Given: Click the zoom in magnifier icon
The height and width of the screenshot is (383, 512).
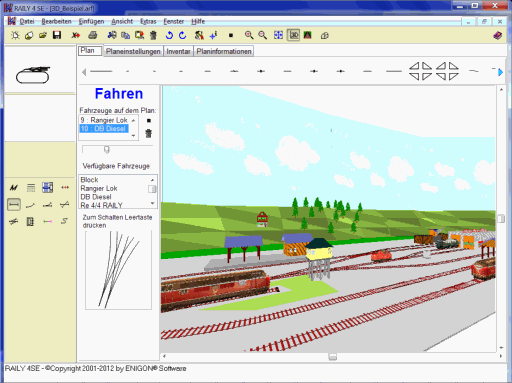Looking at the screenshot, I should click(x=249, y=35).
